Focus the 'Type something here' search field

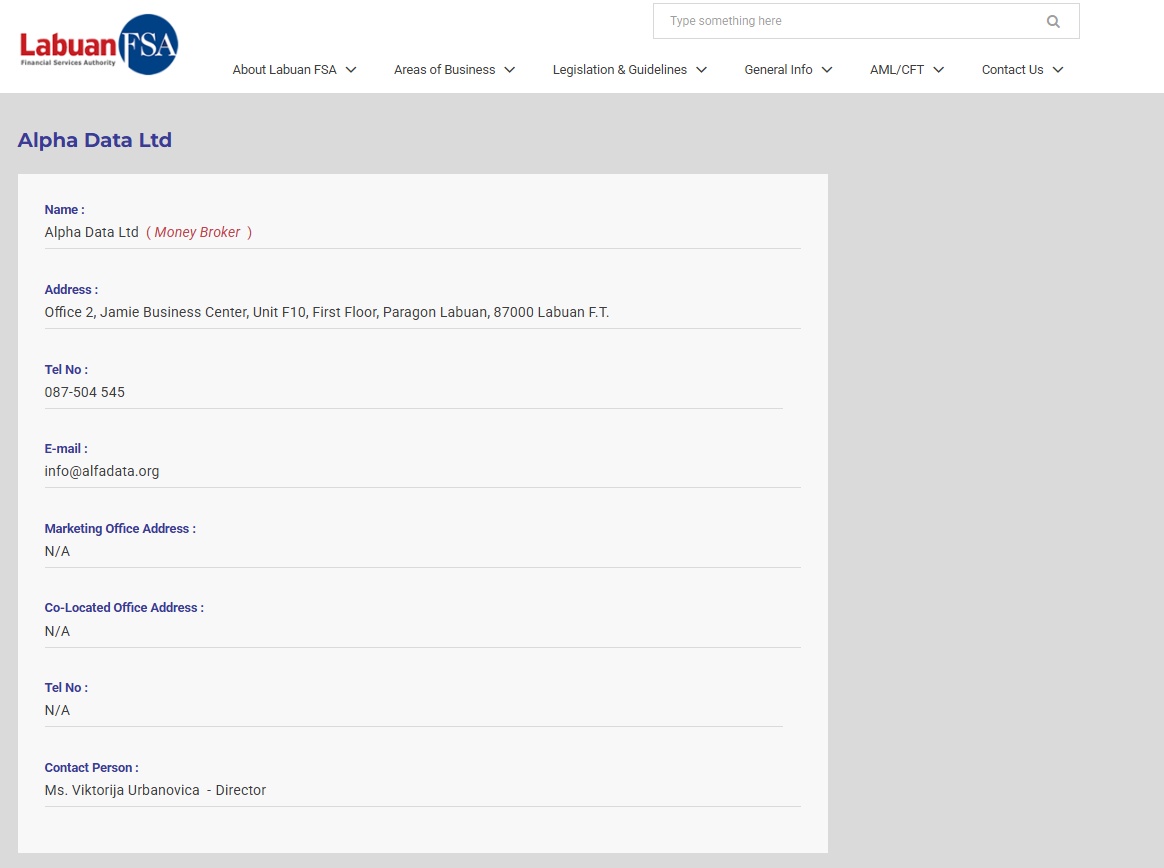866,21
